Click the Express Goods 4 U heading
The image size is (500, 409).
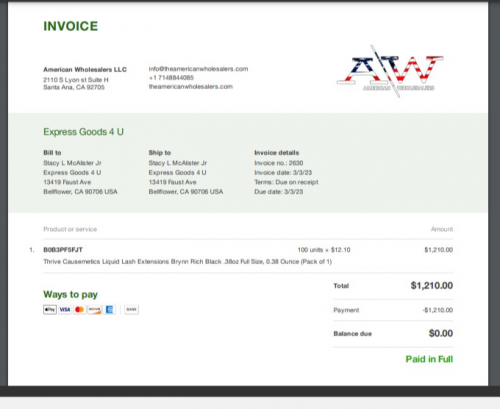pyautogui.click(x=83, y=132)
